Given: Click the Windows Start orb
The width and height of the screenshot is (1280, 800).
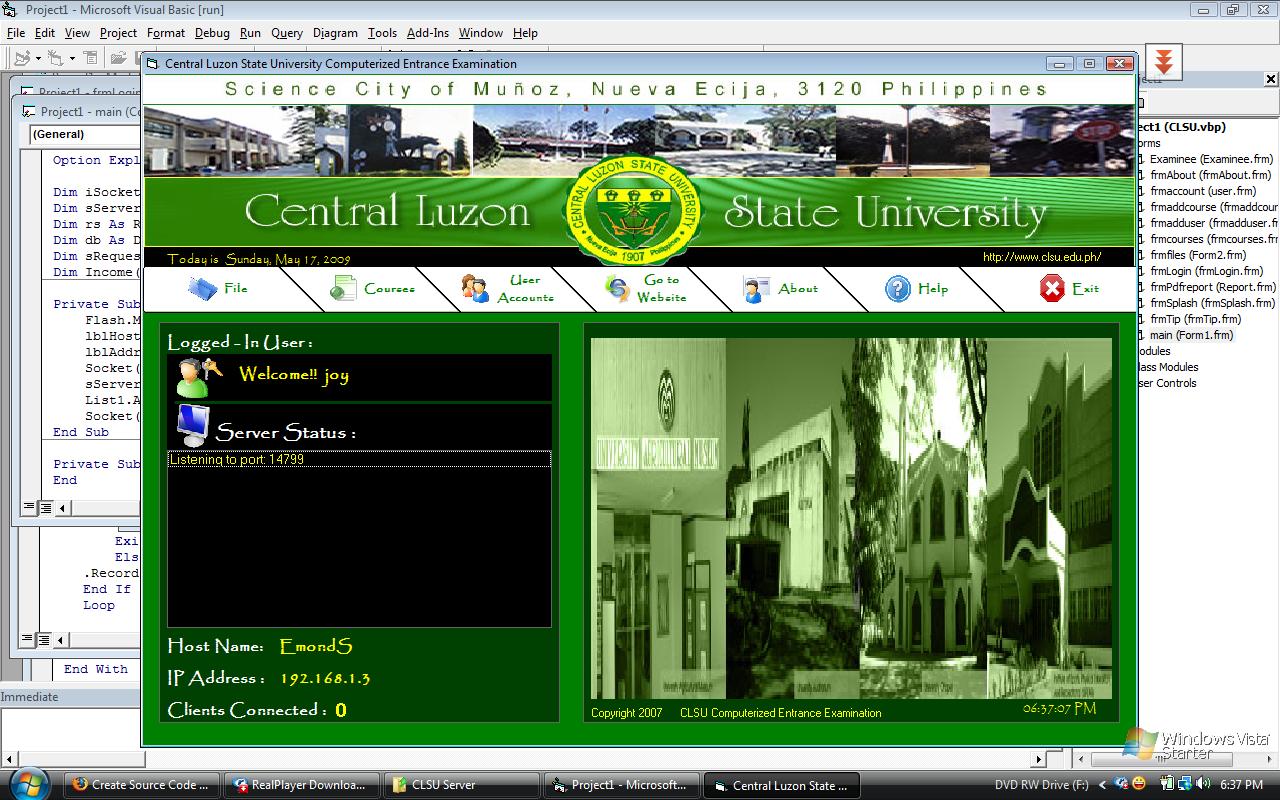Looking at the screenshot, I should coord(30,783).
